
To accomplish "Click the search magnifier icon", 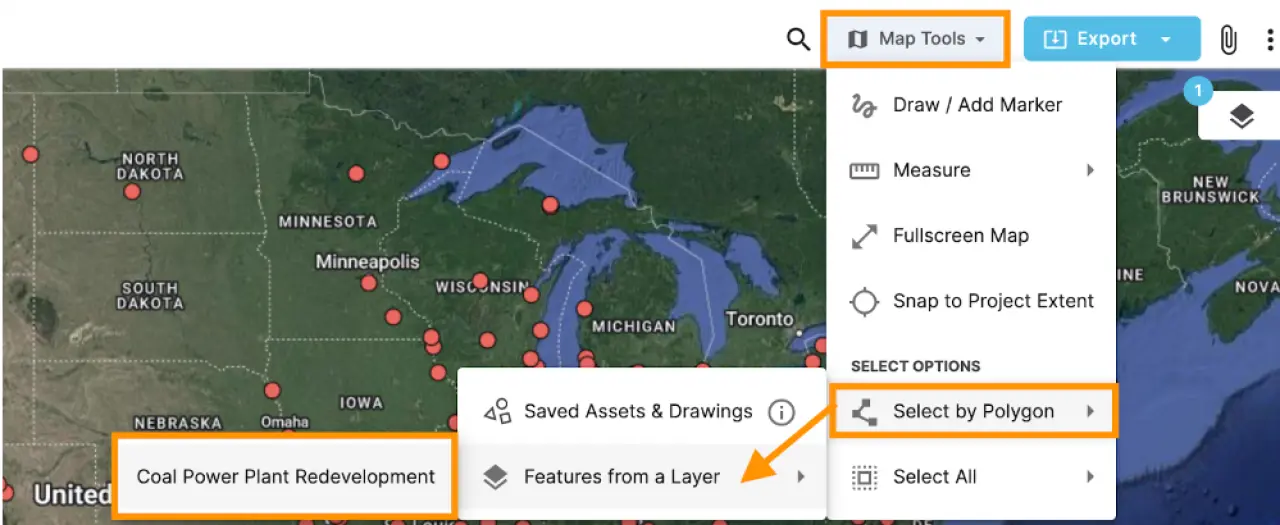I will [797, 39].
